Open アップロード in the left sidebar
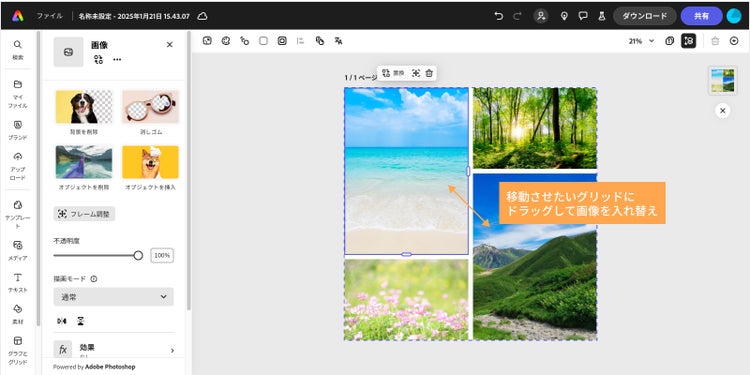The image size is (750, 375). click(x=18, y=166)
